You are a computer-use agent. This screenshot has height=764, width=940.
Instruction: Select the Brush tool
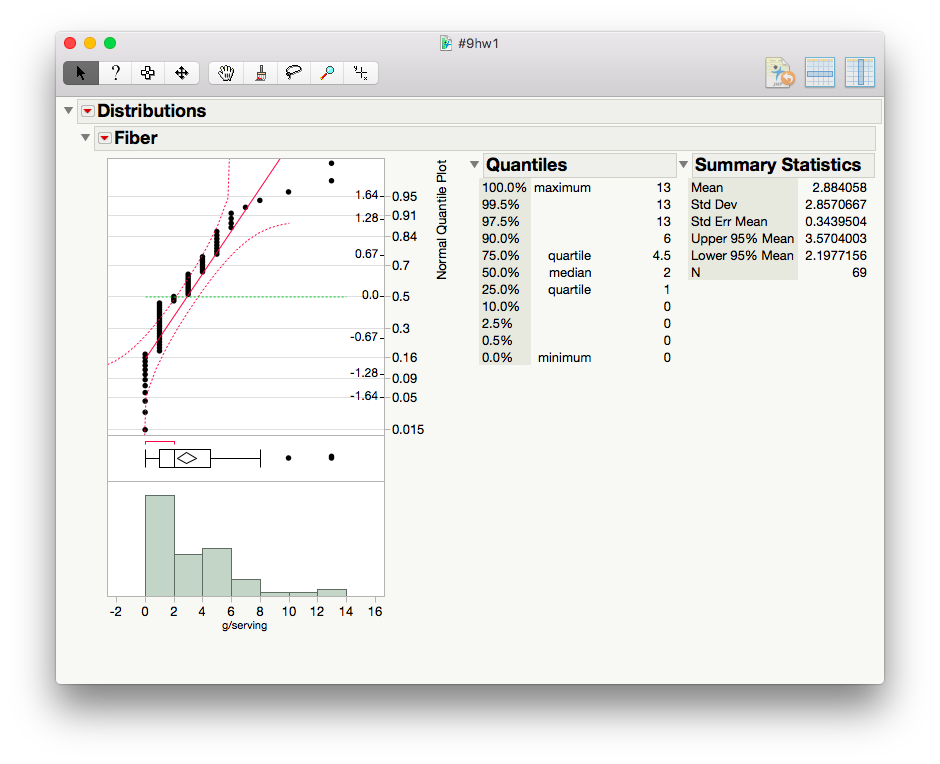260,73
